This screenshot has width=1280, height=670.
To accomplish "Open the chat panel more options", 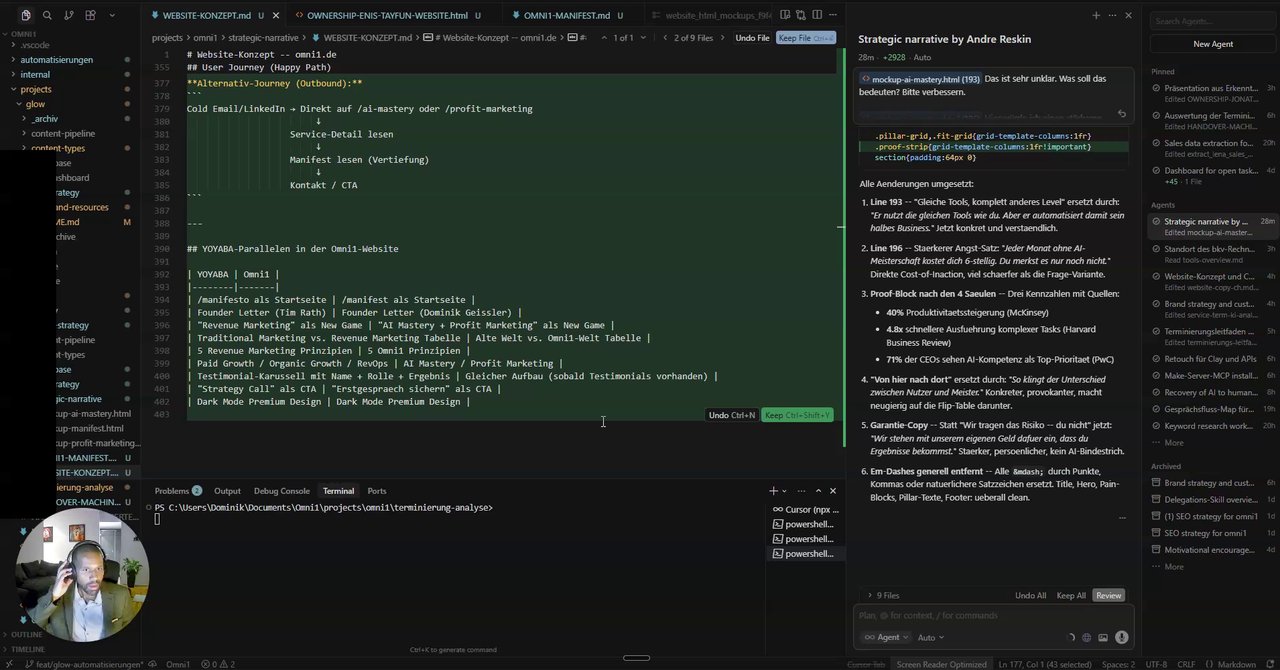I will [1112, 16].
